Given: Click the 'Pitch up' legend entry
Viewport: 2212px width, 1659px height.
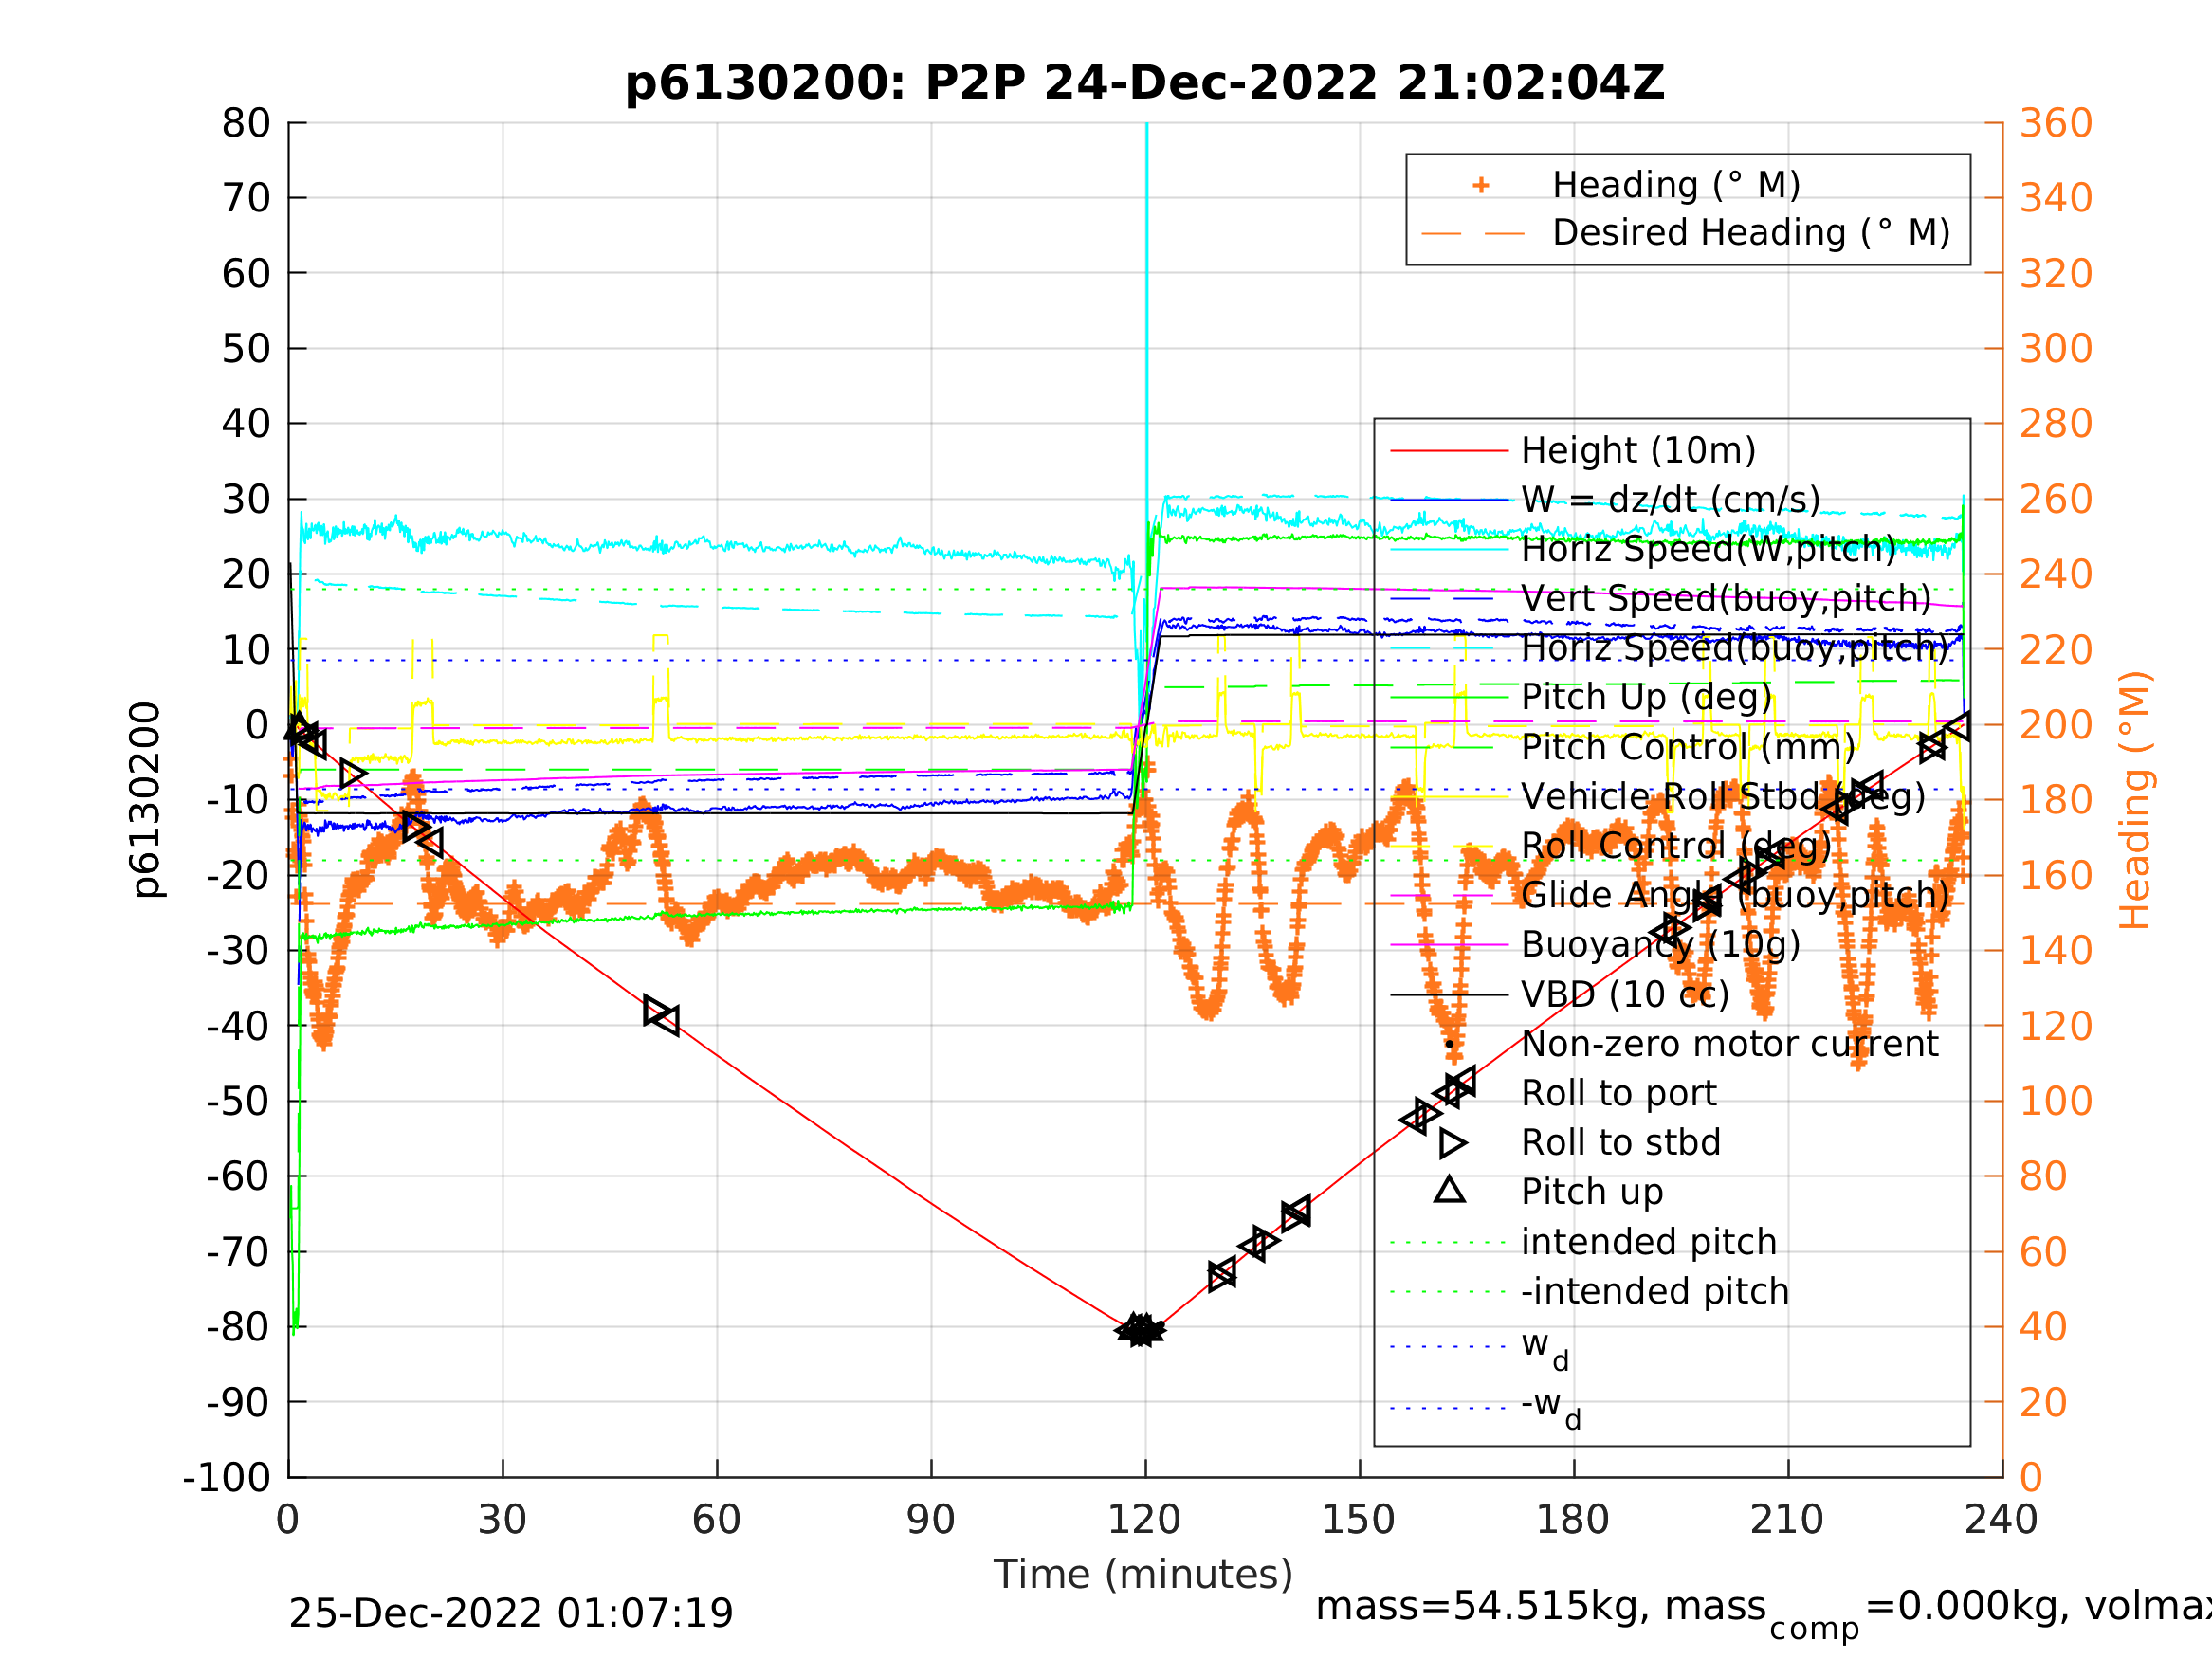Looking at the screenshot, I should [x=1592, y=1192].
